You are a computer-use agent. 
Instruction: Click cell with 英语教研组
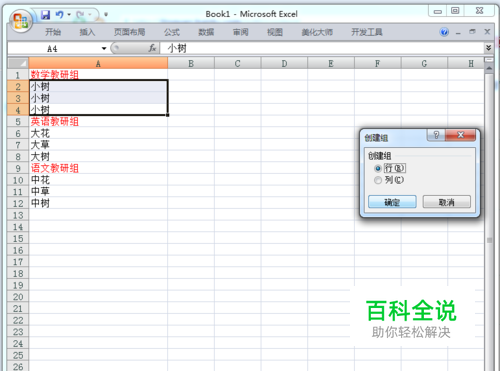(x=98, y=122)
